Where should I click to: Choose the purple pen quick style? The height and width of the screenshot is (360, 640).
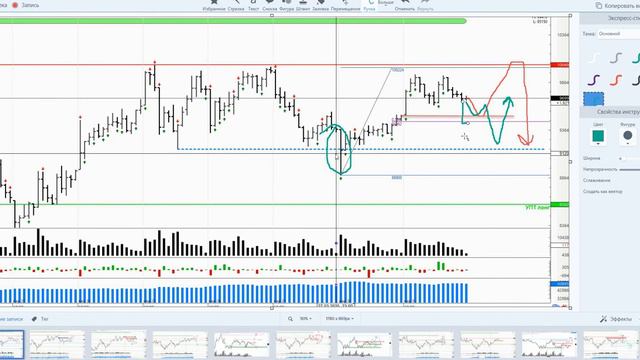coord(594,80)
